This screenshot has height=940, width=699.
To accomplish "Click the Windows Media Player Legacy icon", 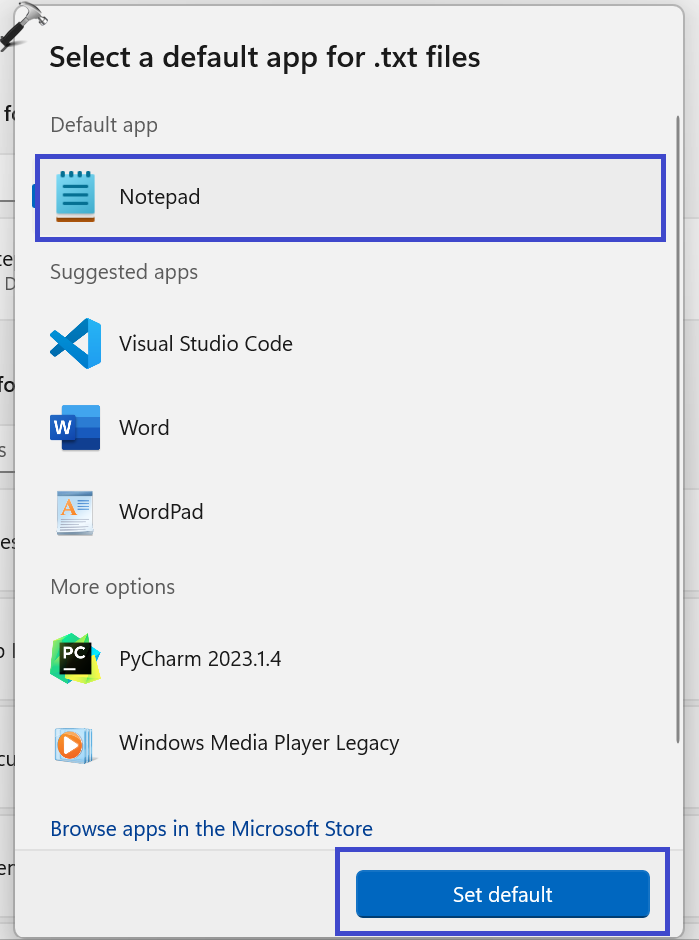I will click(x=75, y=744).
